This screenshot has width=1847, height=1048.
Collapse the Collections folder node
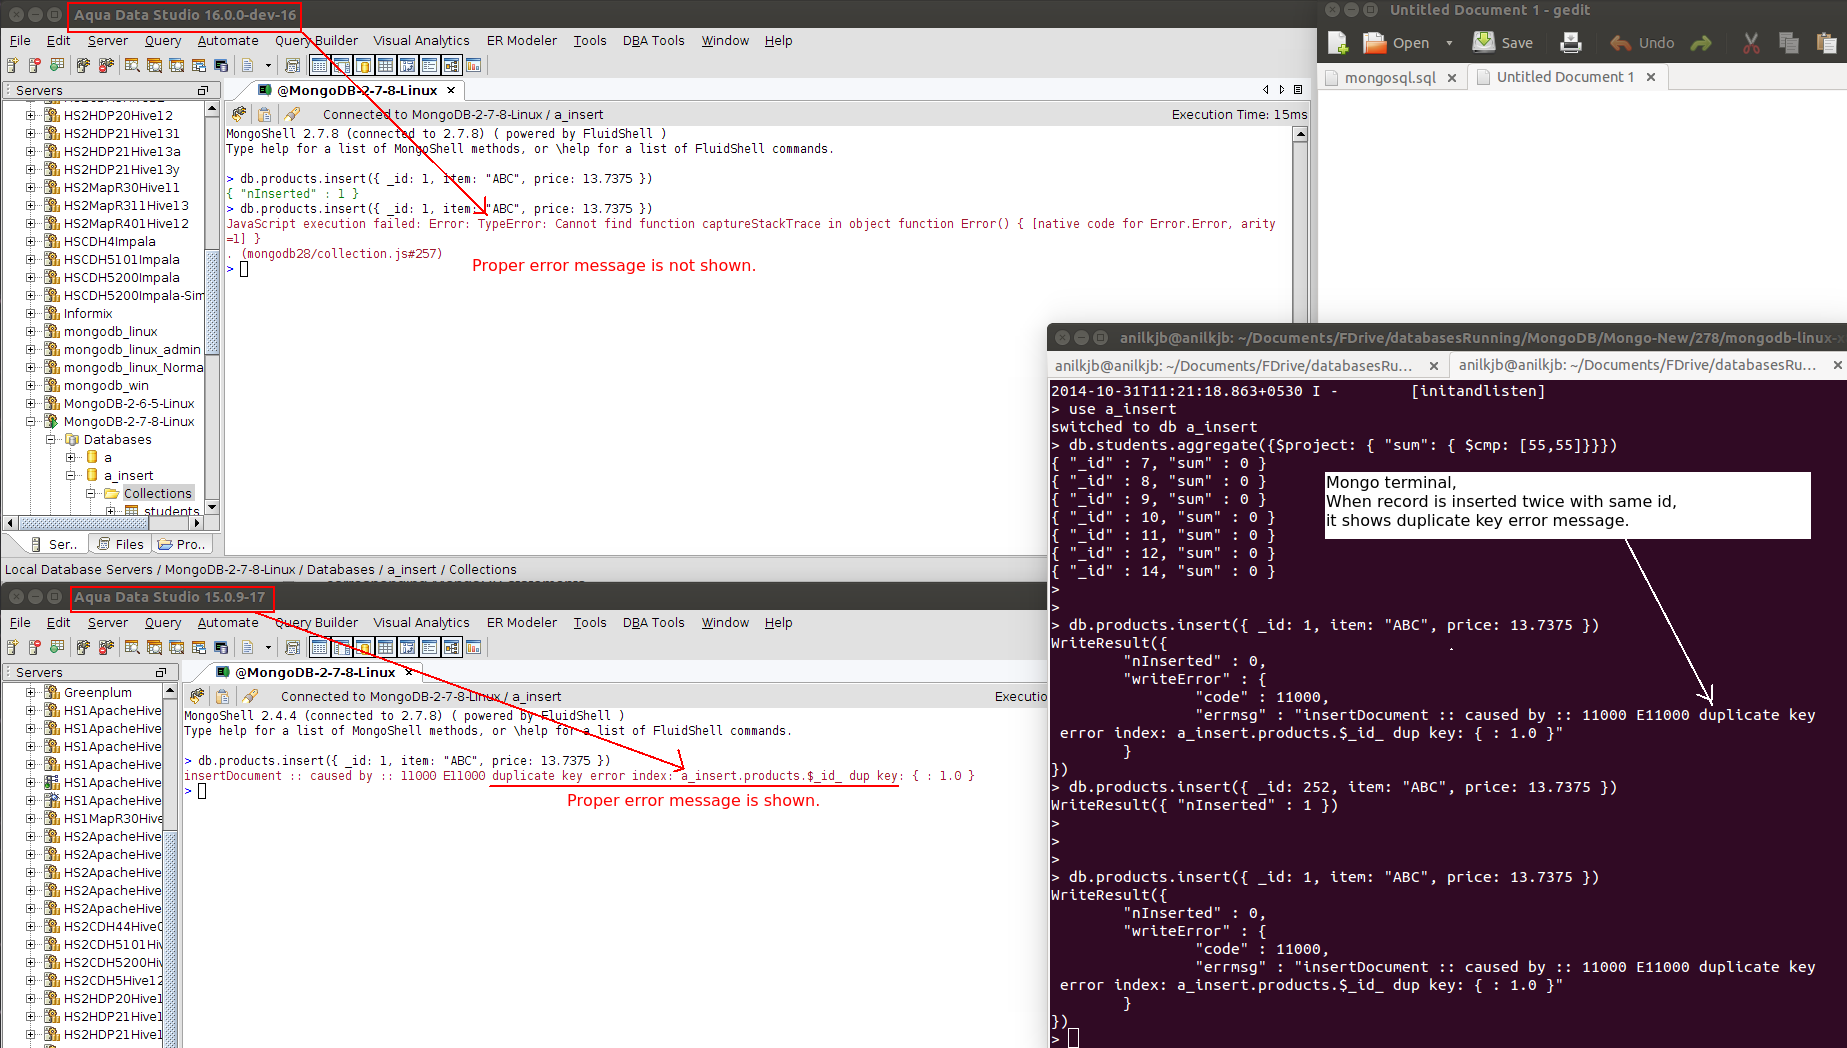(x=91, y=493)
